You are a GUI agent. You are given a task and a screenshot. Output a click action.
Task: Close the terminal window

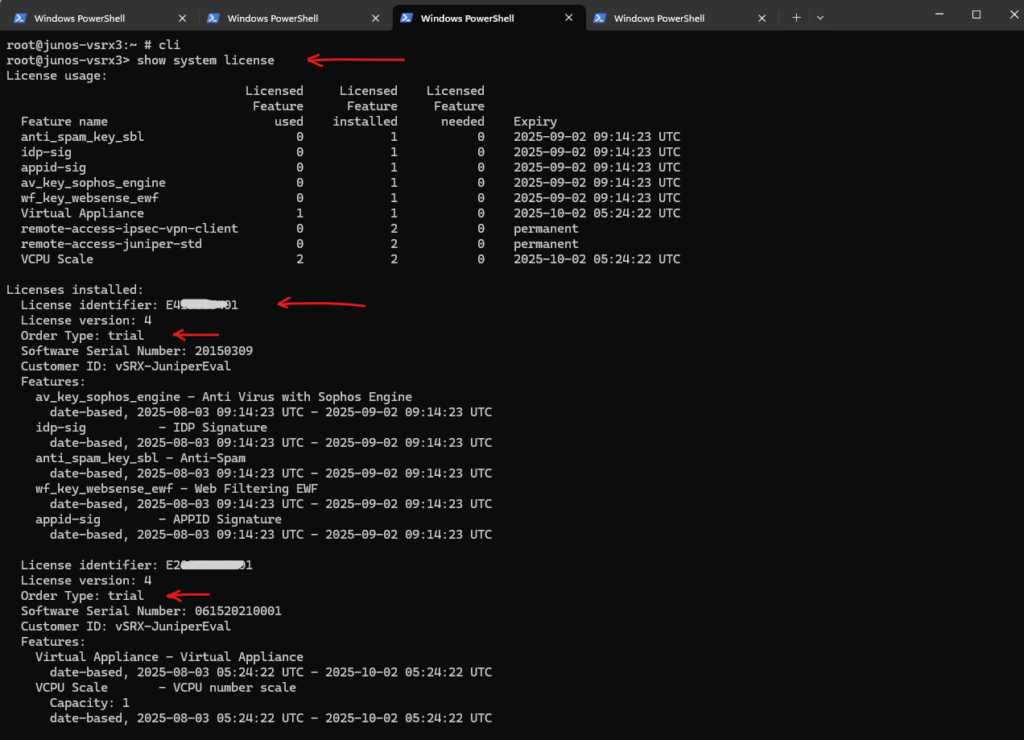coord(1014,14)
